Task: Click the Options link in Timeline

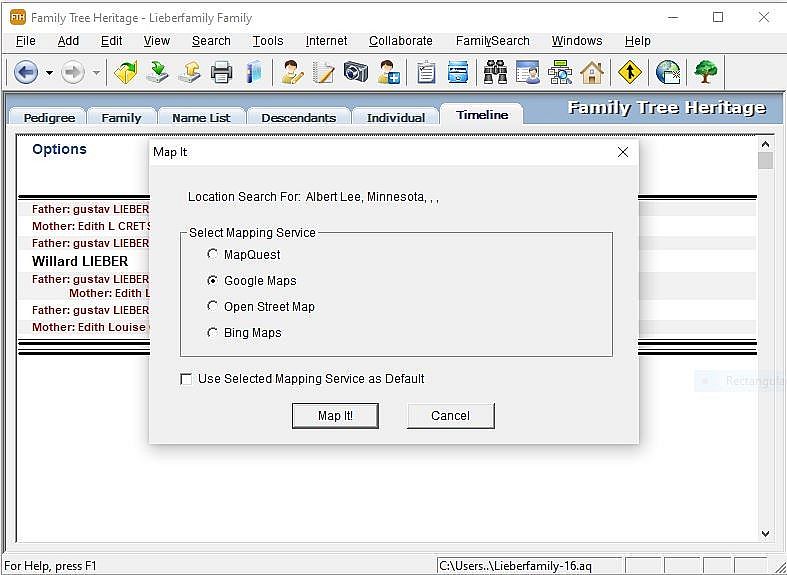Action: pos(59,149)
